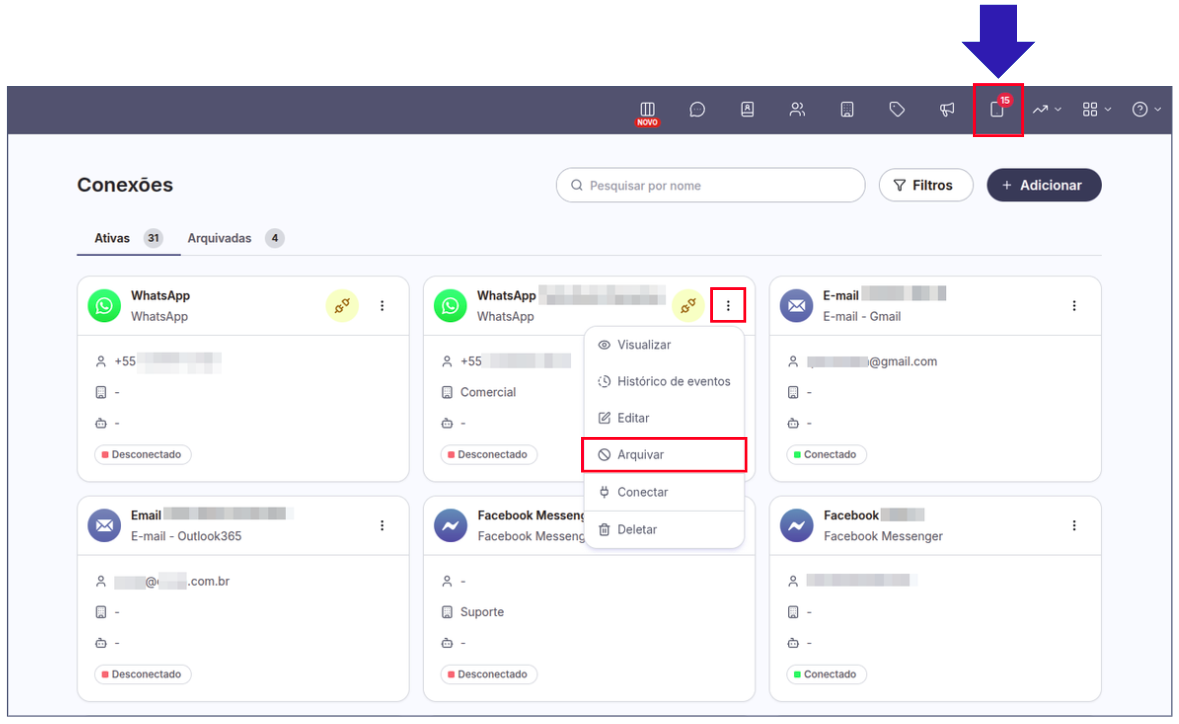Click the kanban board icon labeled NOVO
The height and width of the screenshot is (724, 1179).
click(x=647, y=110)
